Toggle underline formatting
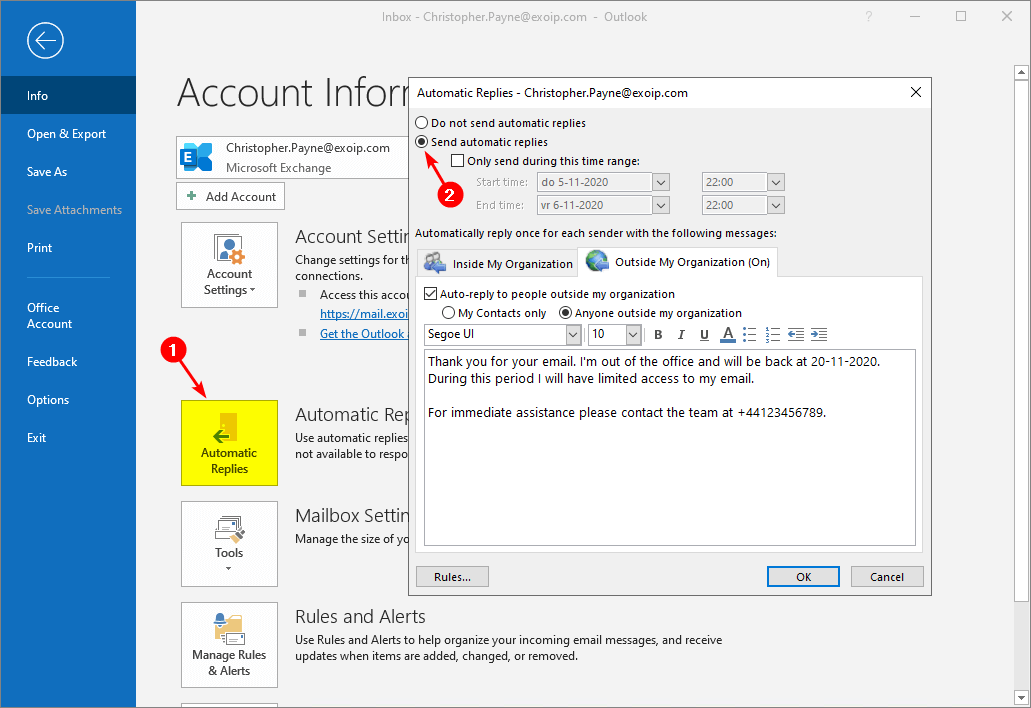This screenshot has height=708, width=1031. 704,334
